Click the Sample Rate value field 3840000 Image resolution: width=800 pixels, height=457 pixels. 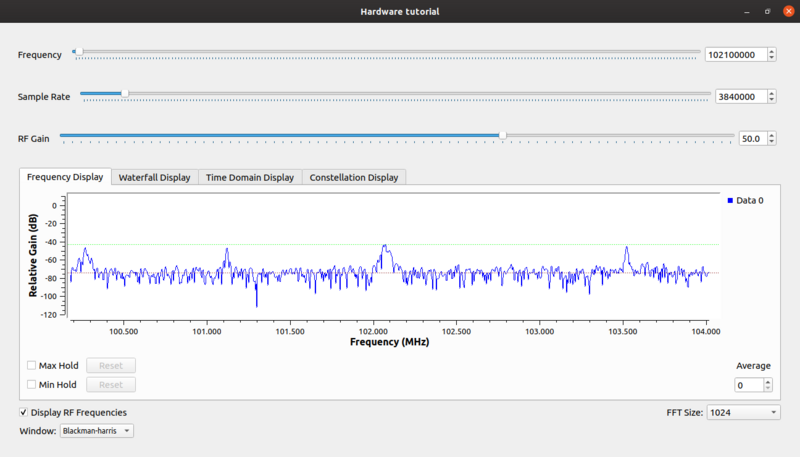[741, 96]
